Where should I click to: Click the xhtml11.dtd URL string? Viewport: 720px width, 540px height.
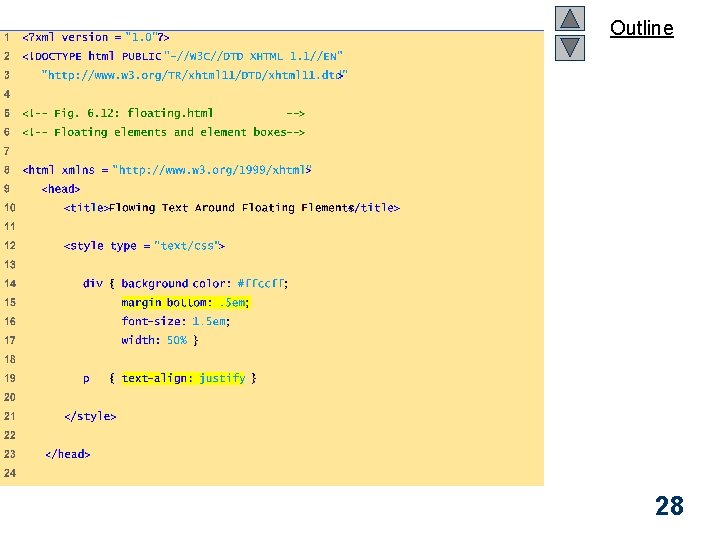[194, 75]
